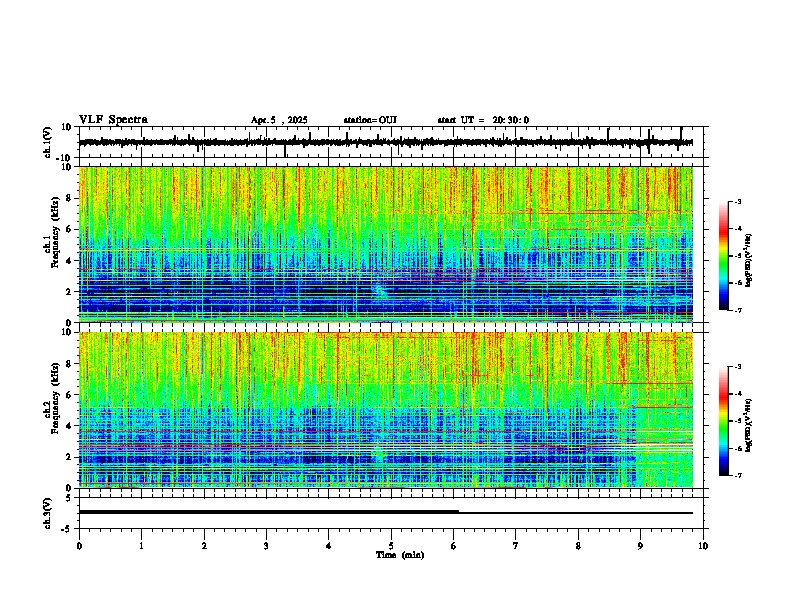Select the date label 'Apr. 5, 2025'
This screenshot has height=612, width=792.
pos(279,120)
